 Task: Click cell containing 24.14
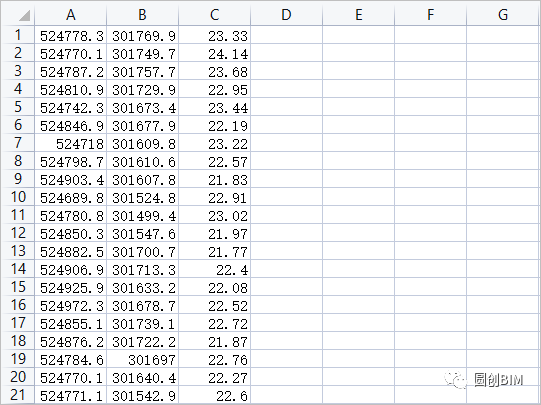coord(215,53)
